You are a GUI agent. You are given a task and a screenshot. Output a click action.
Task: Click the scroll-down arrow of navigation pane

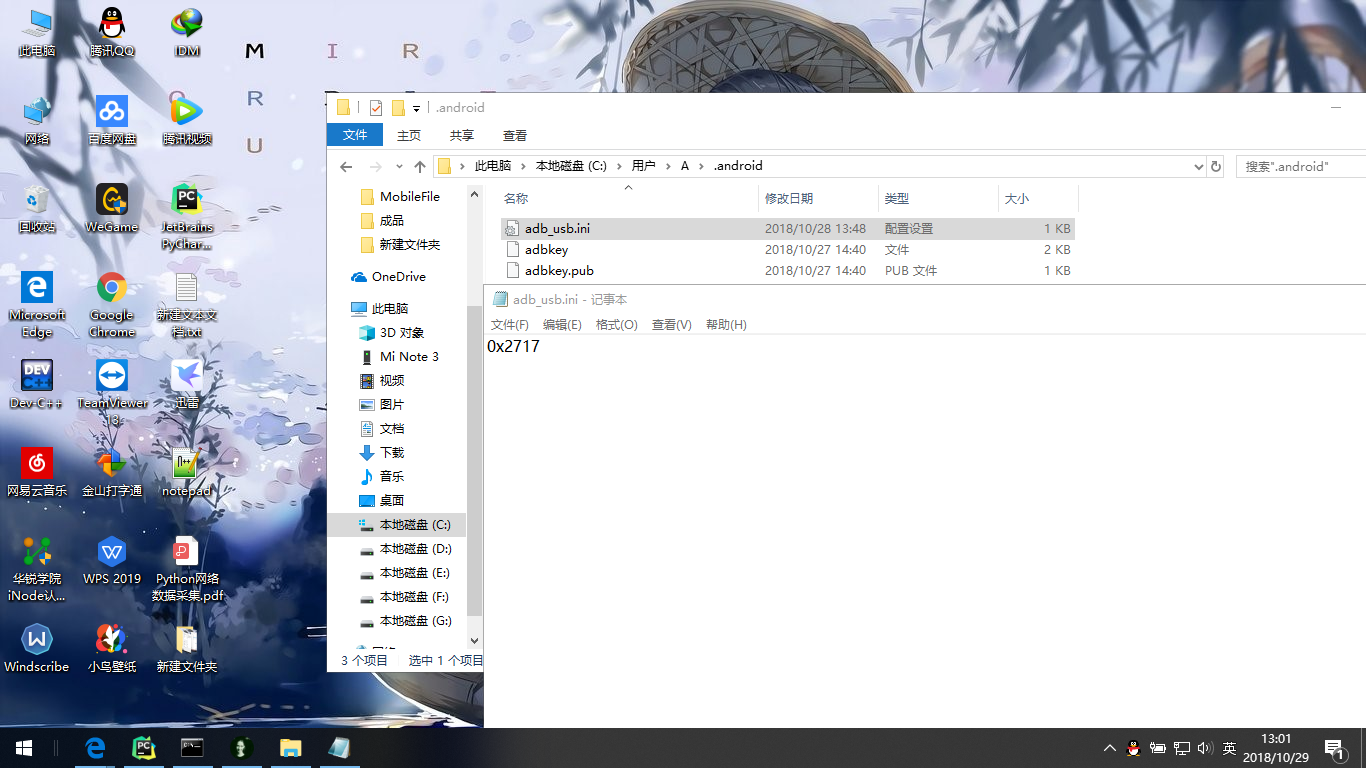(x=474, y=640)
